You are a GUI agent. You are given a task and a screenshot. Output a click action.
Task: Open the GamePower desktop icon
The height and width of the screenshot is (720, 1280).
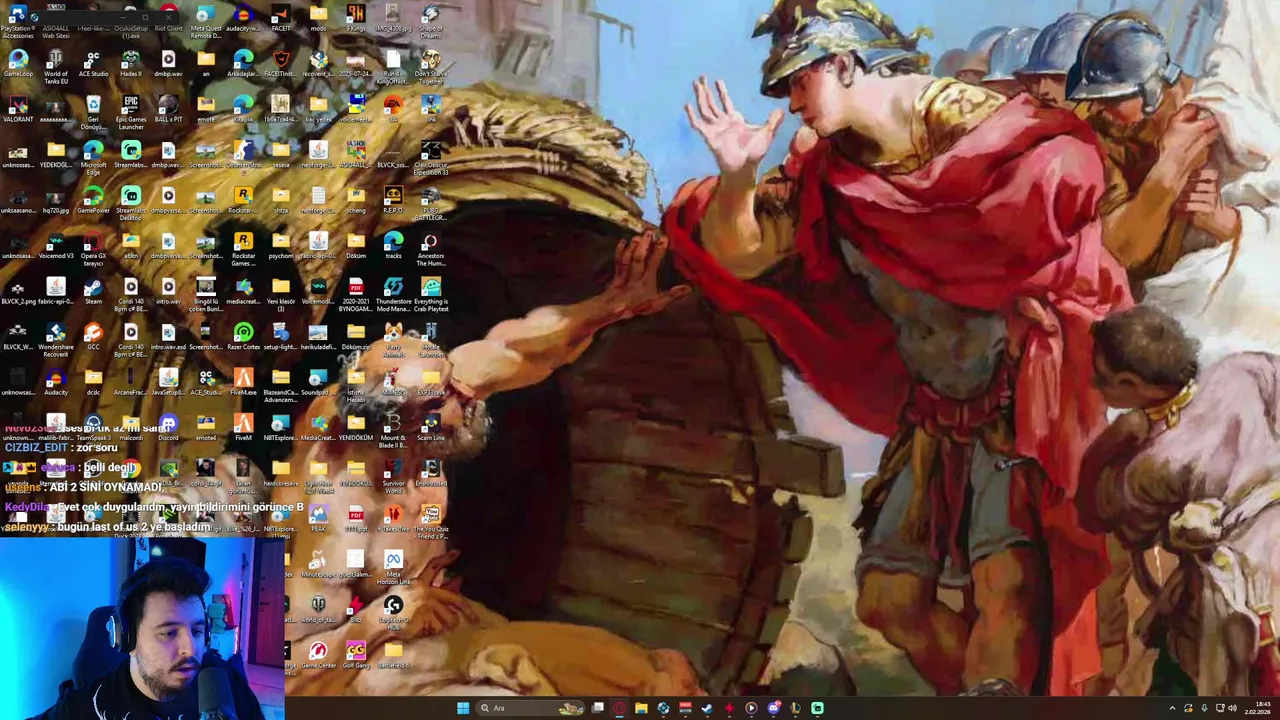tap(93, 201)
